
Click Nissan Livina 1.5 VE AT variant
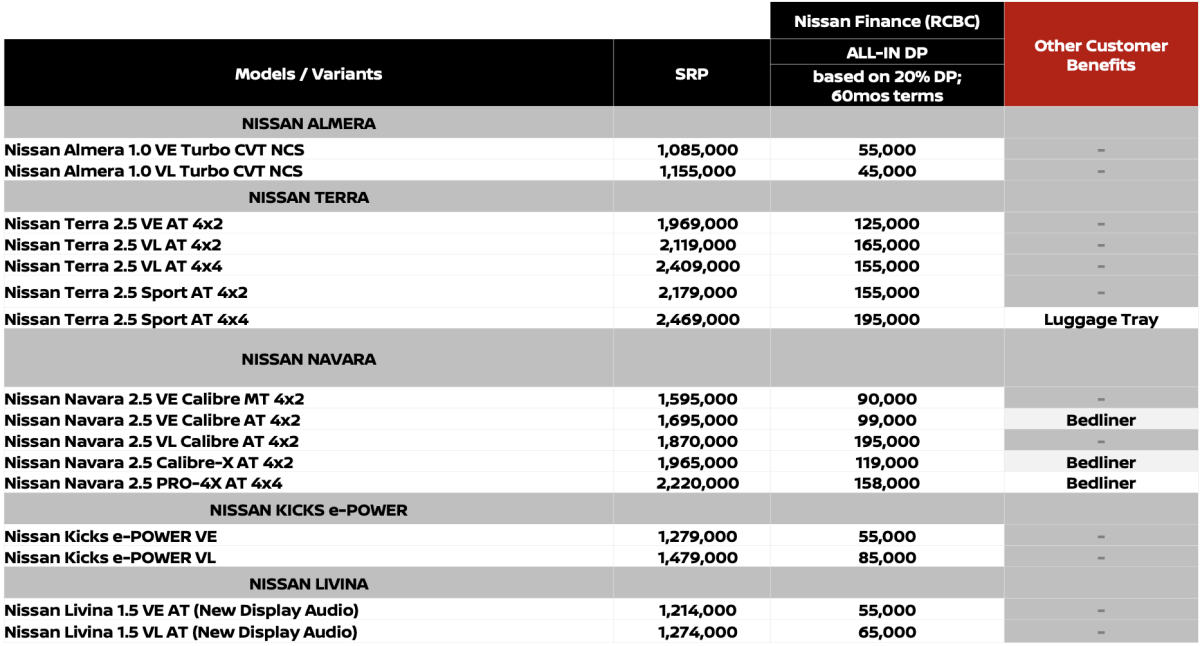coord(181,610)
